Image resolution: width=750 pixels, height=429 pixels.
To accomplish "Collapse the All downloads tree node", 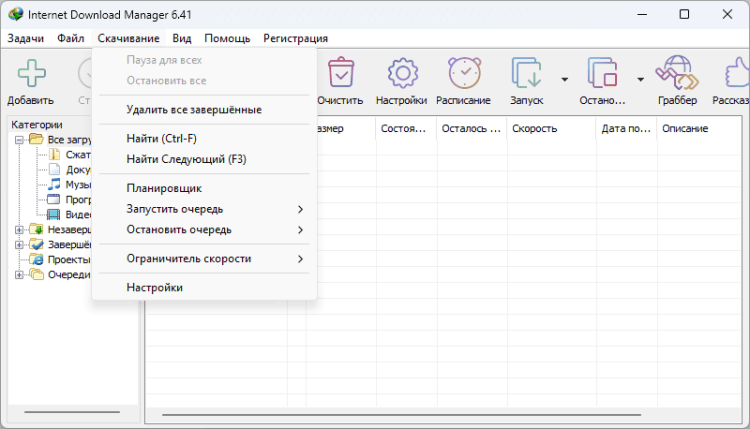I will pyautogui.click(x=19, y=140).
